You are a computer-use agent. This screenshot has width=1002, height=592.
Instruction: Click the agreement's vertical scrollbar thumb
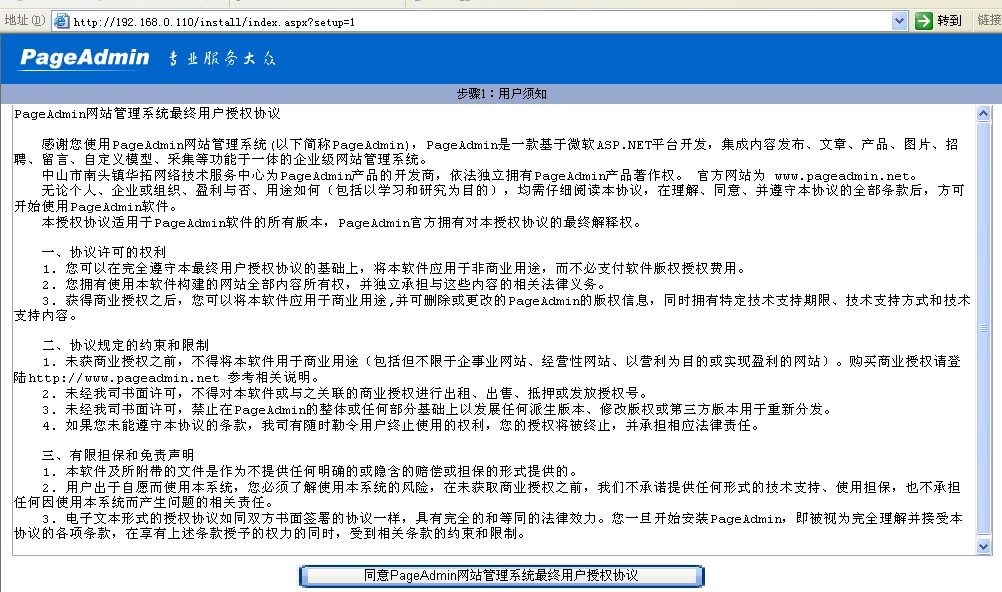pos(983,328)
